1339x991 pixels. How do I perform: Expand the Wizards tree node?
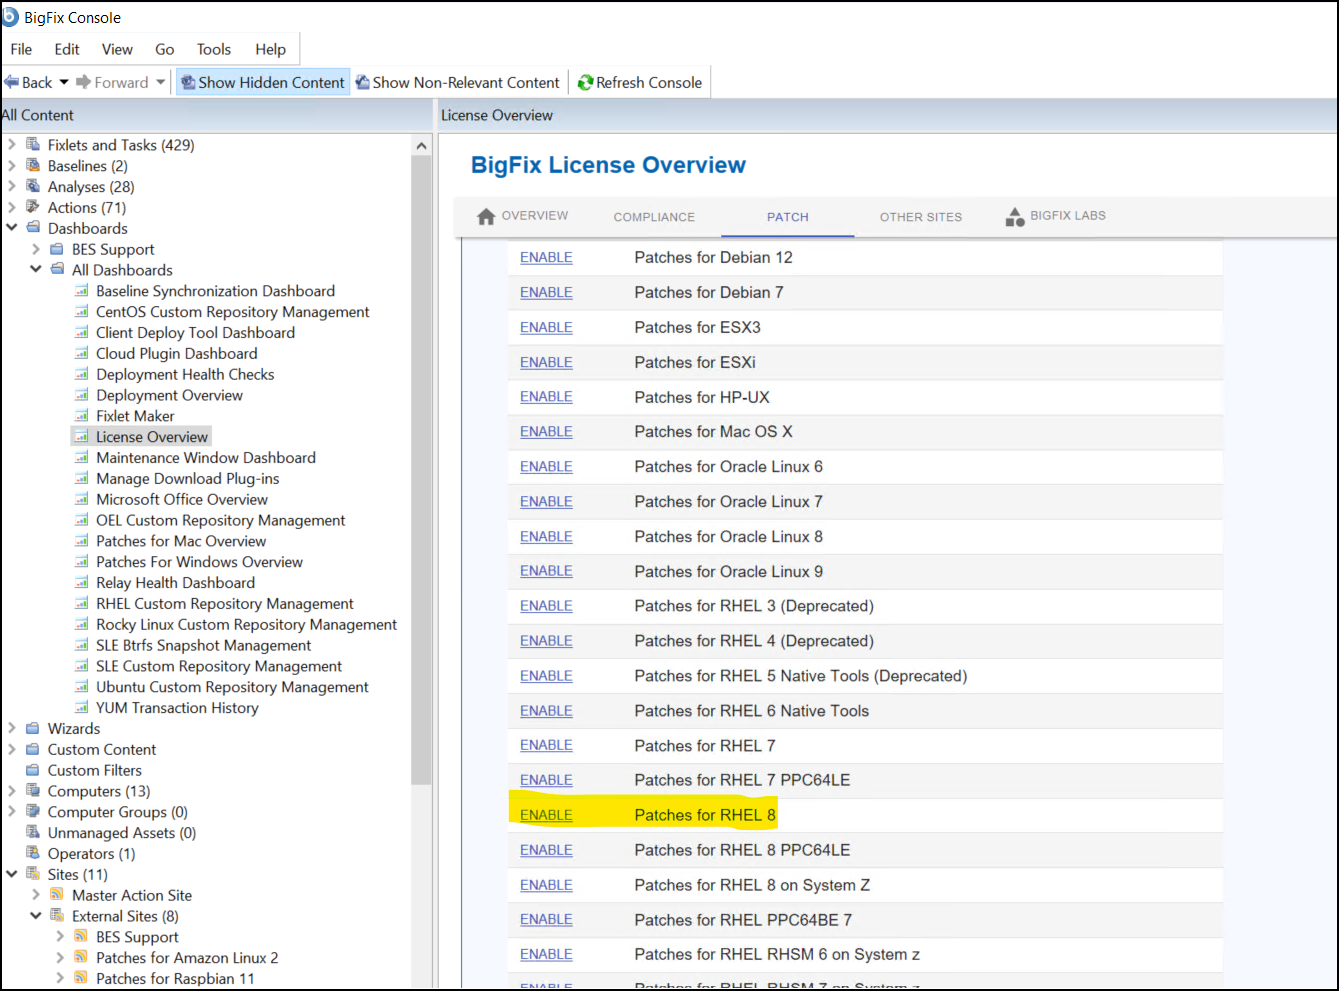[12, 728]
